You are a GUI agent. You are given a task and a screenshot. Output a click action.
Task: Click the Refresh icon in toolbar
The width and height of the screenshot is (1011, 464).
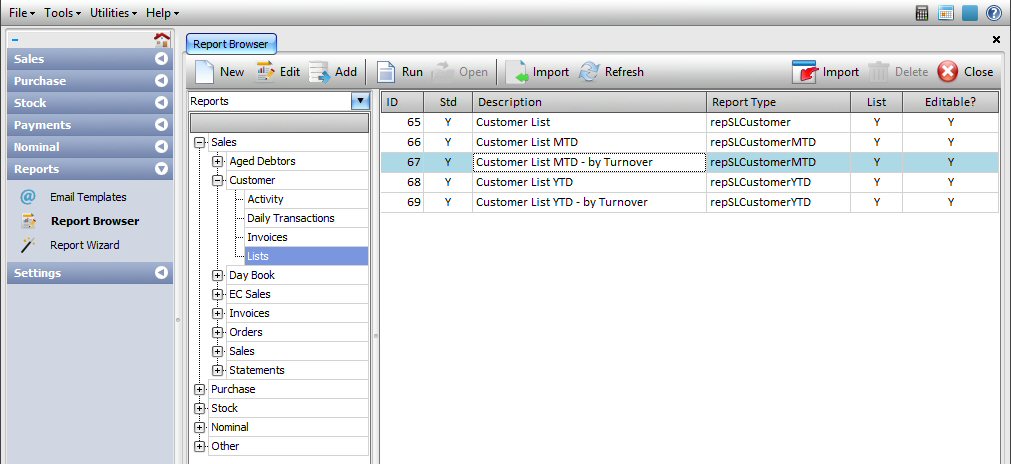tap(589, 72)
